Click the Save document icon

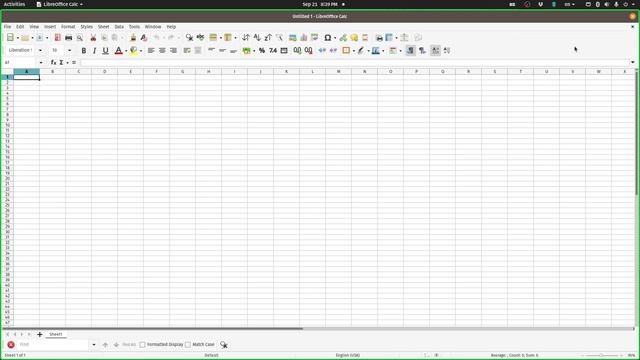pyautogui.click(x=40, y=38)
